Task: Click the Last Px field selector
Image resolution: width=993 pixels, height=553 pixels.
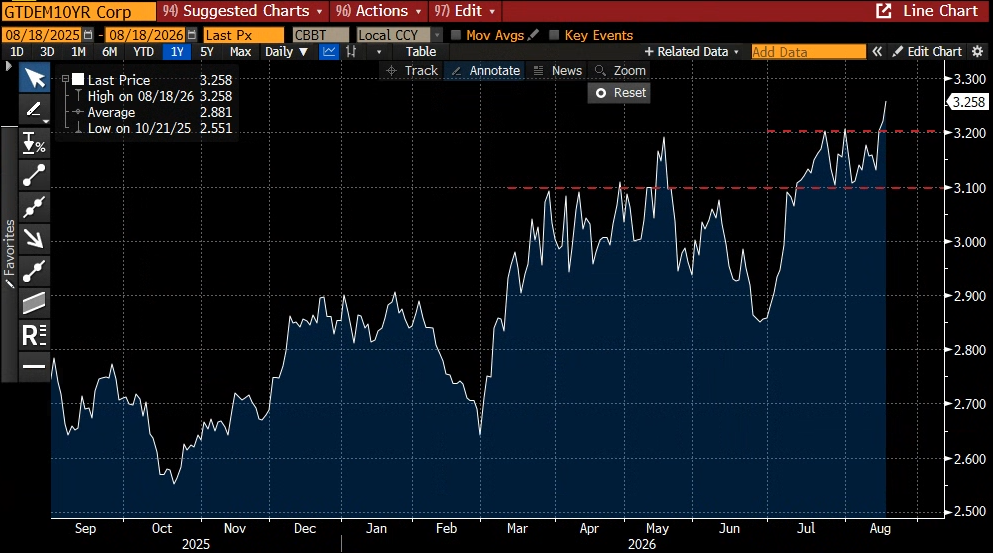Action: tap(244, 35)
